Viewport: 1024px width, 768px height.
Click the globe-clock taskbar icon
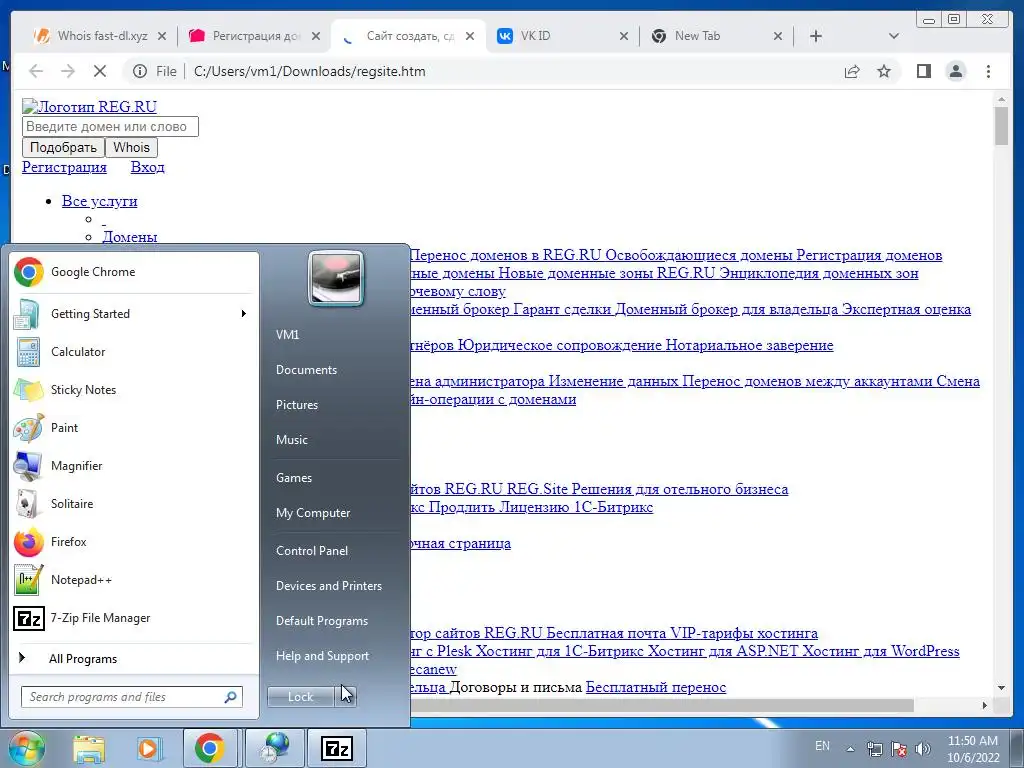tap(276, 748)
